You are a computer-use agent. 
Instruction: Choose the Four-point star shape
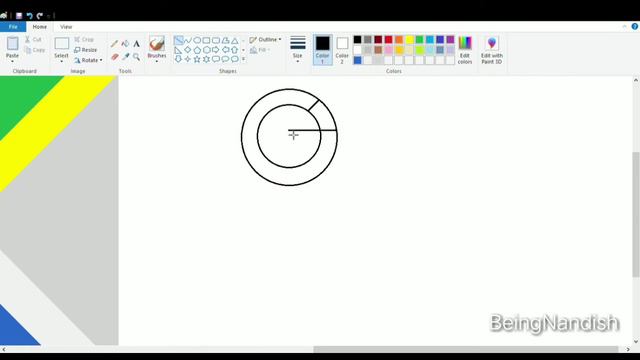(188, 59)
